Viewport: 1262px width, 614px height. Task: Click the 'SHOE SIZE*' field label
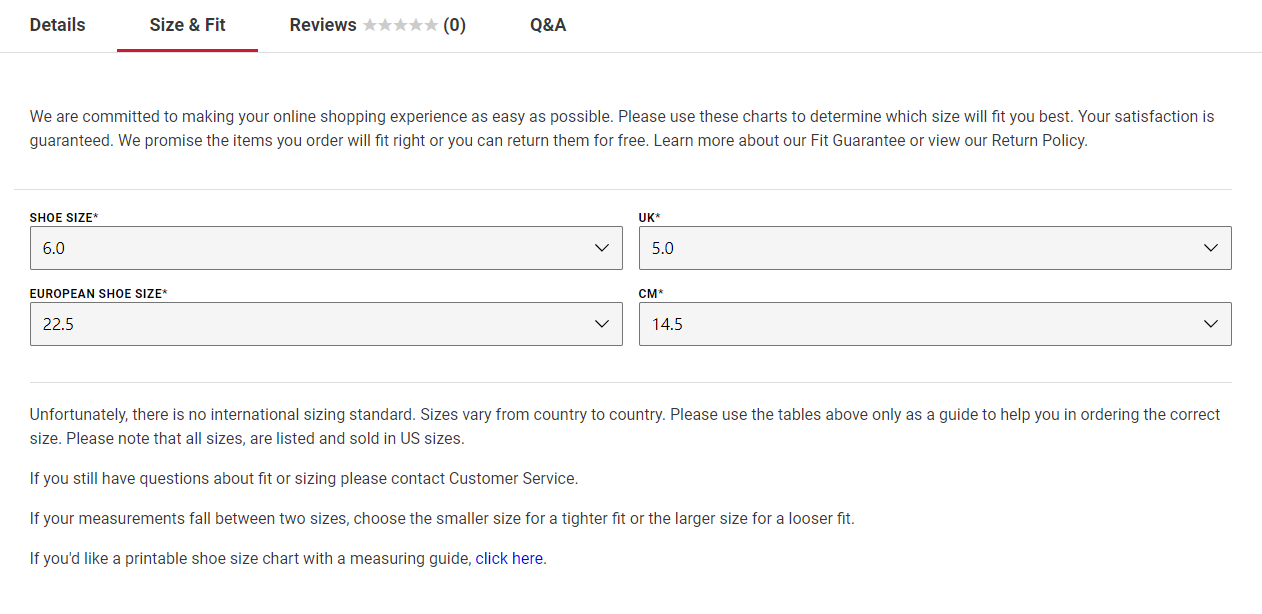(x=64, y=218)
